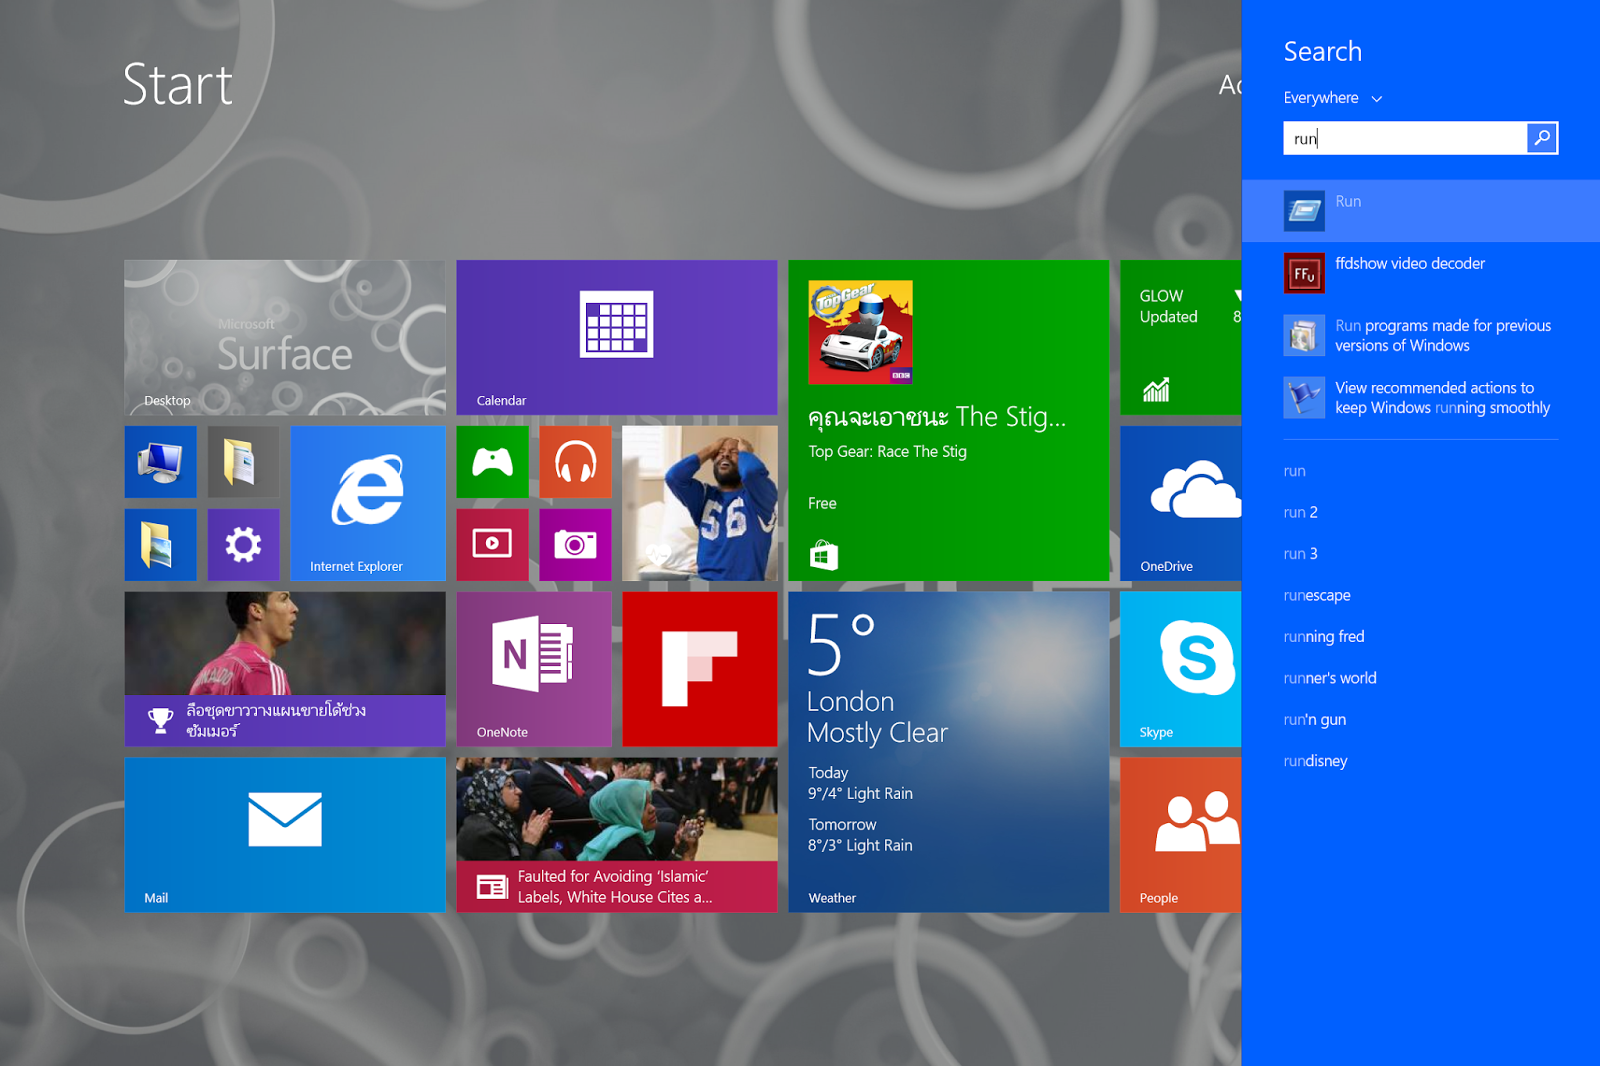Open ffdshow video decoder result
This screenshot has width=1600, height=1066.
coord(1421,273)
